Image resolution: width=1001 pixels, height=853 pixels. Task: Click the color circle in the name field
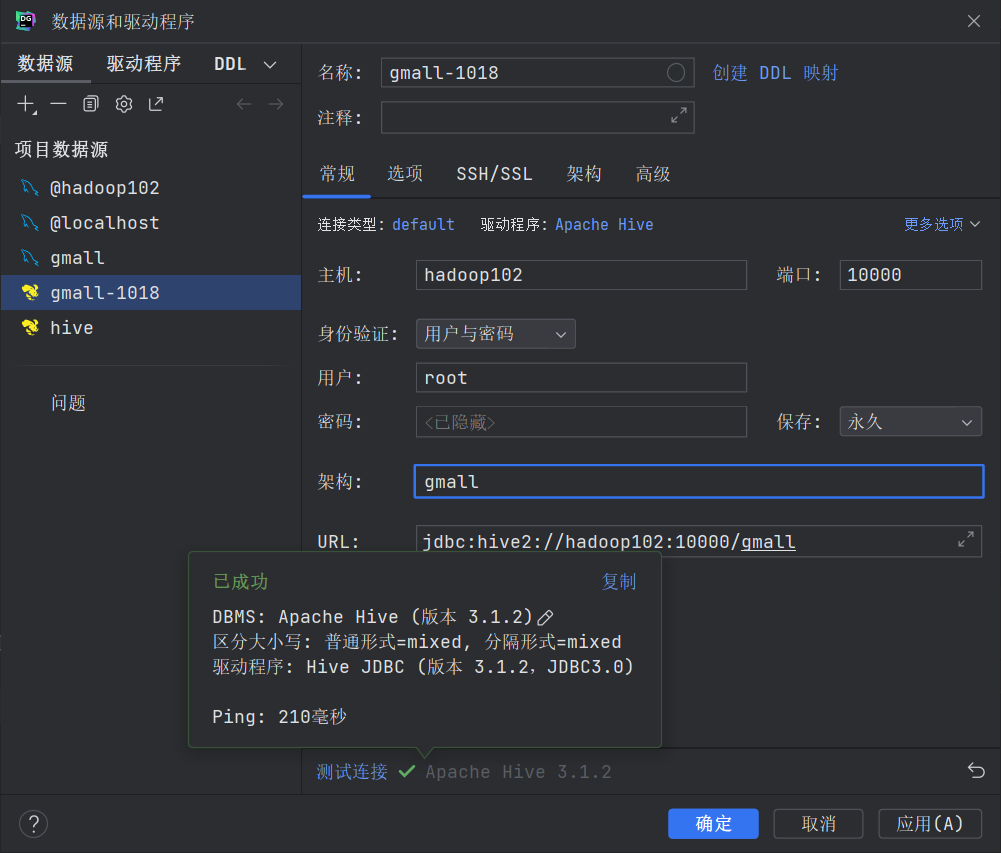[676, 73]
